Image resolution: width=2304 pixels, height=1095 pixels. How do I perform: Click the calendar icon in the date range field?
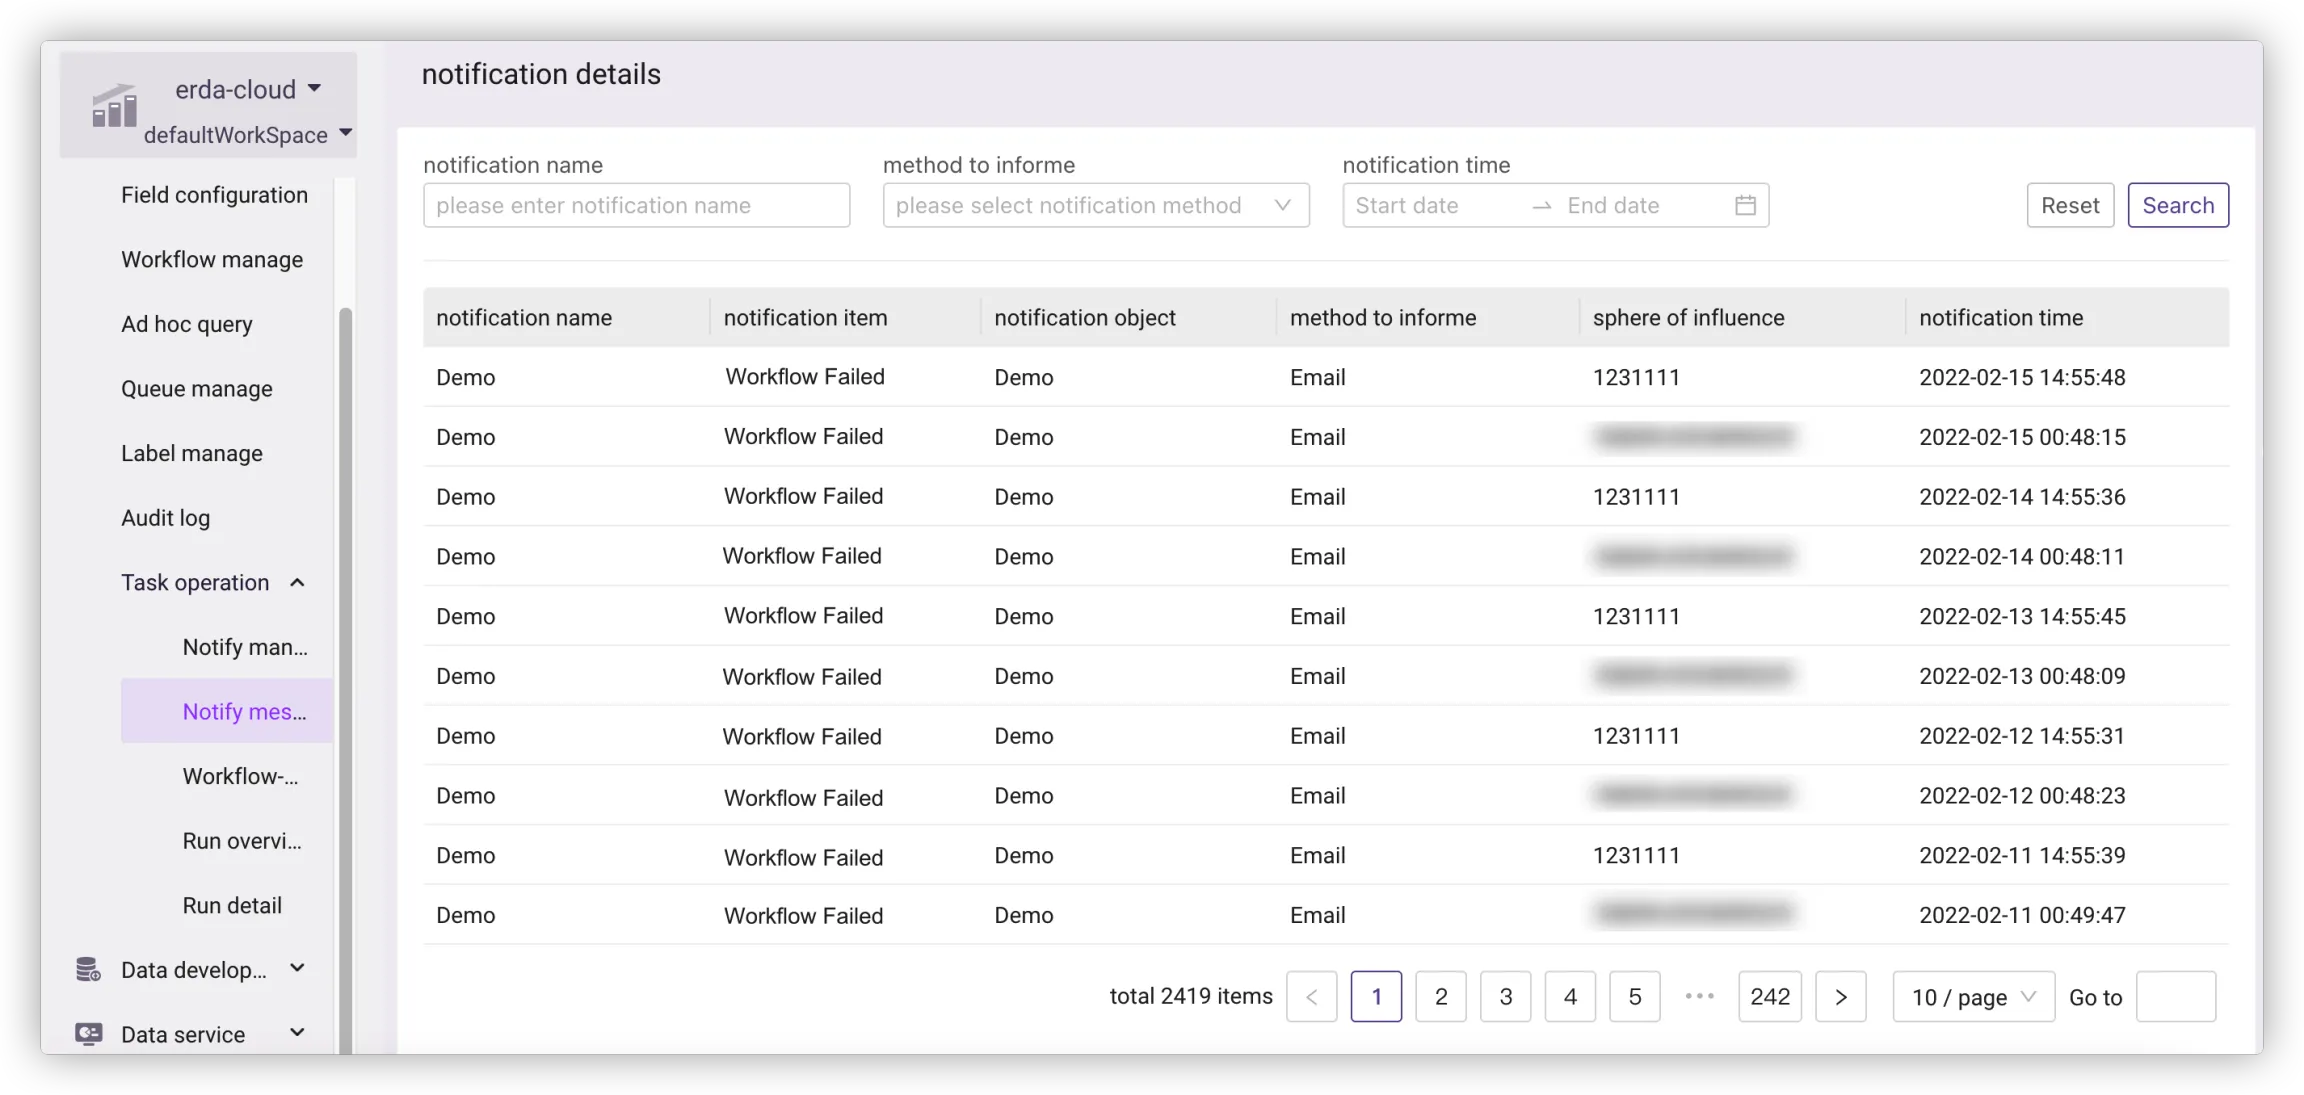[x=1745, y=205]
